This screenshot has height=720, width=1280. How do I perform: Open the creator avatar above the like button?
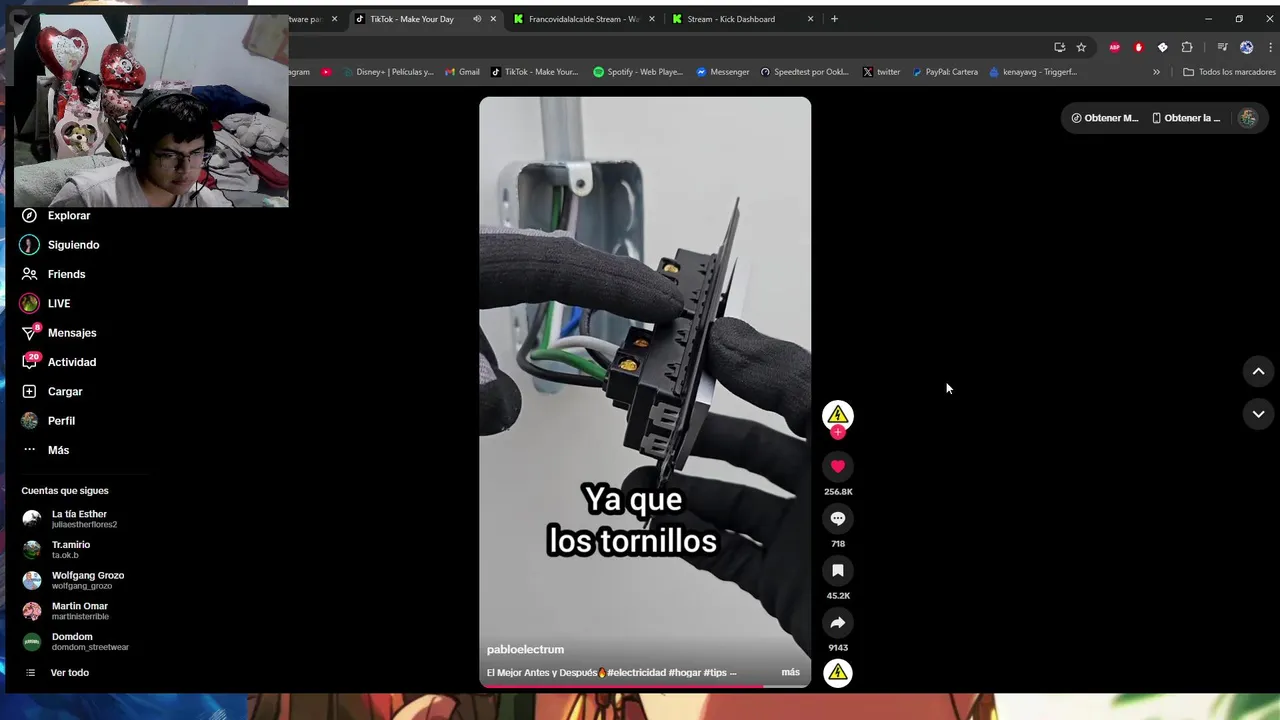[838, 414]
